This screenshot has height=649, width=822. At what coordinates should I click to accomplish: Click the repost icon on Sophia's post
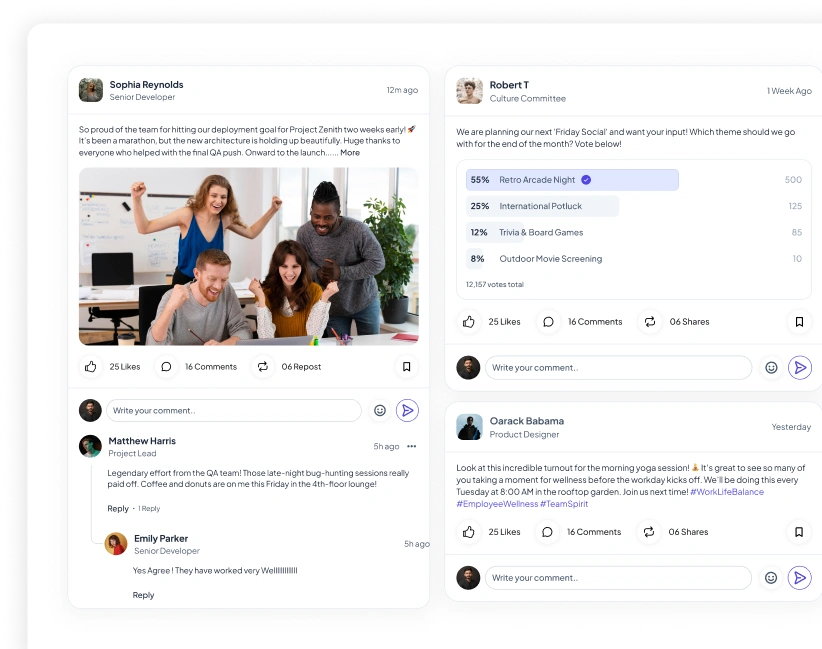263,366
